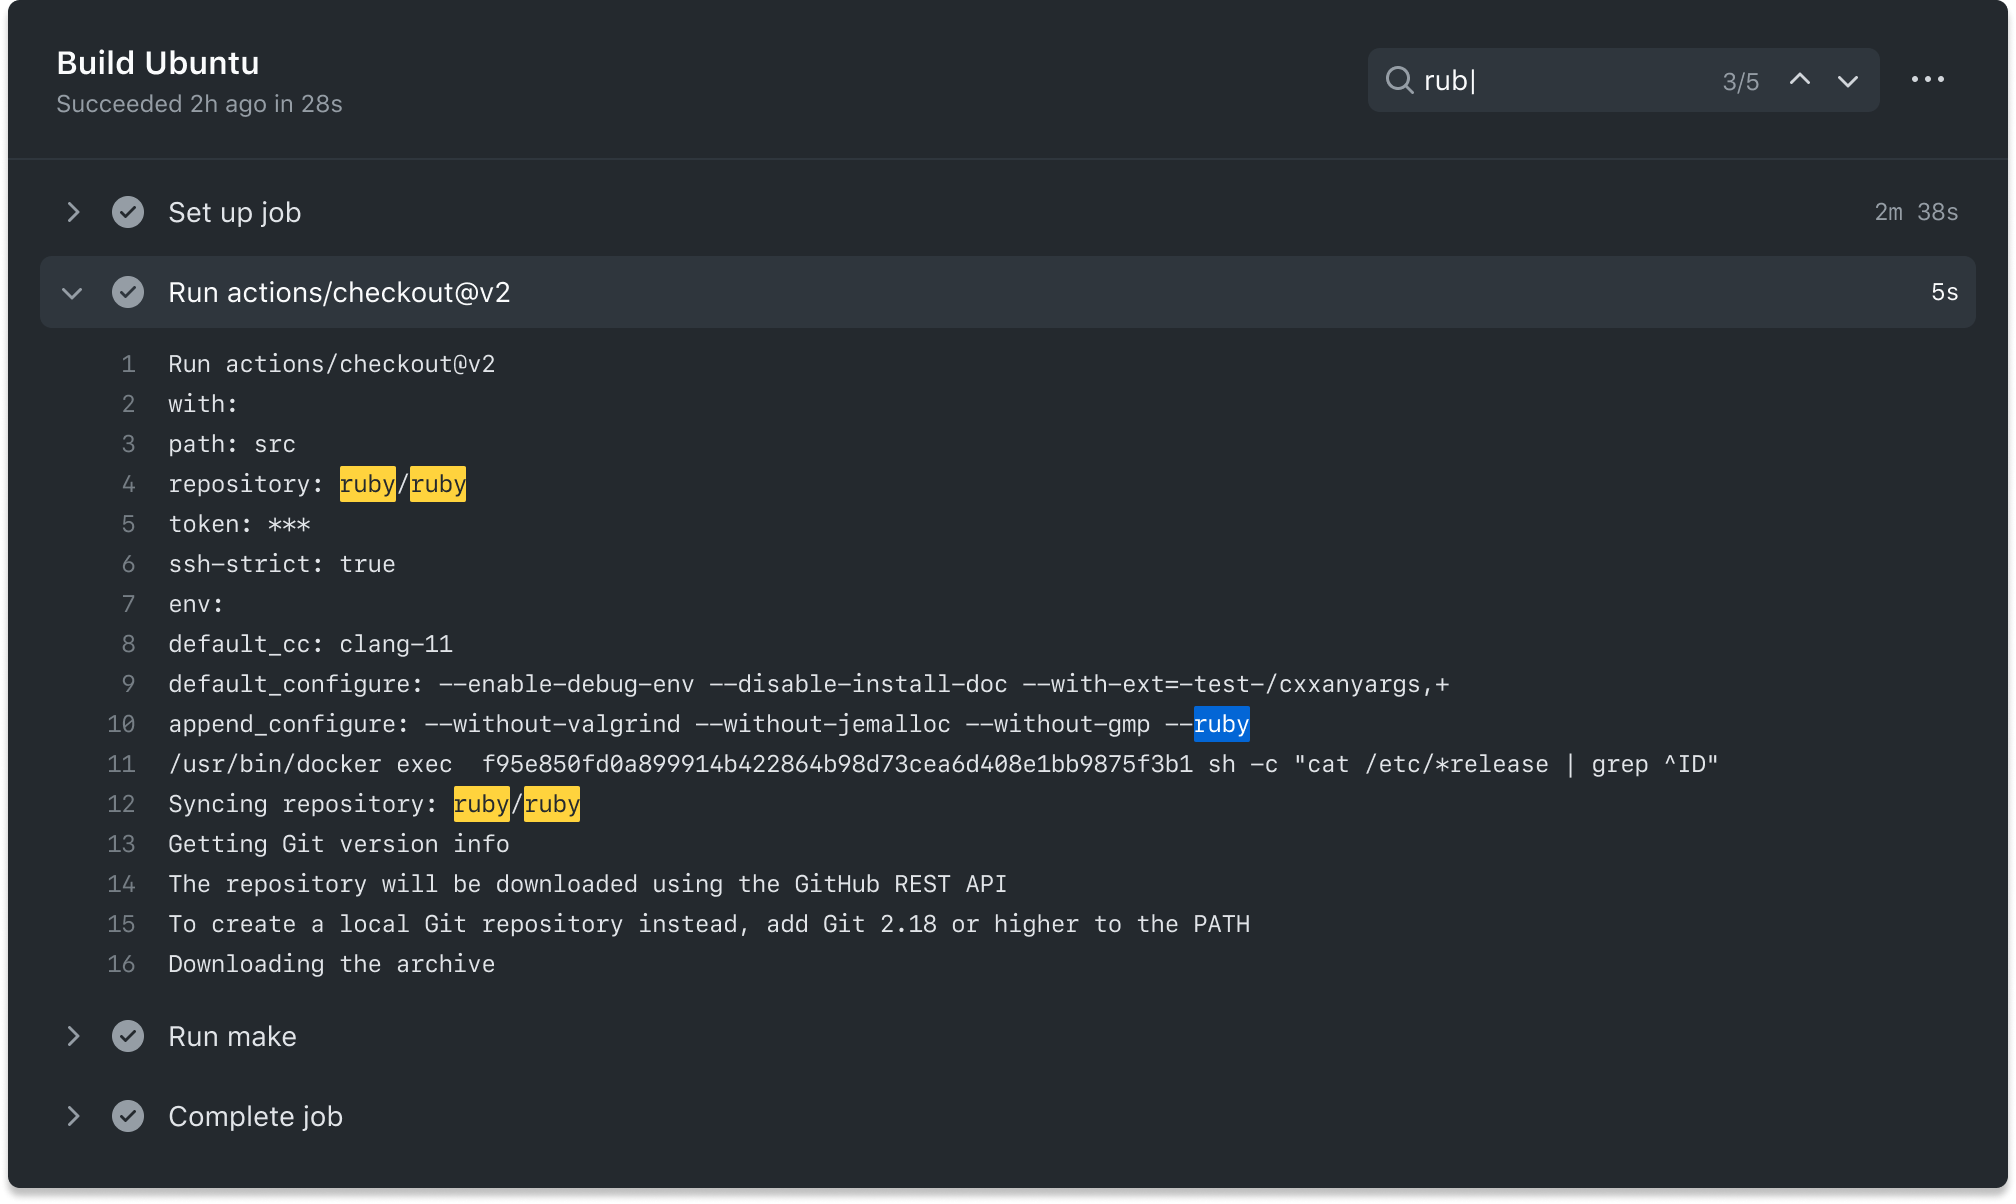This screenshot has height=1204, width=2016.
Task: Open the Build Ubuntu job title
Action: pyautogui.click(x=158, y=63)
